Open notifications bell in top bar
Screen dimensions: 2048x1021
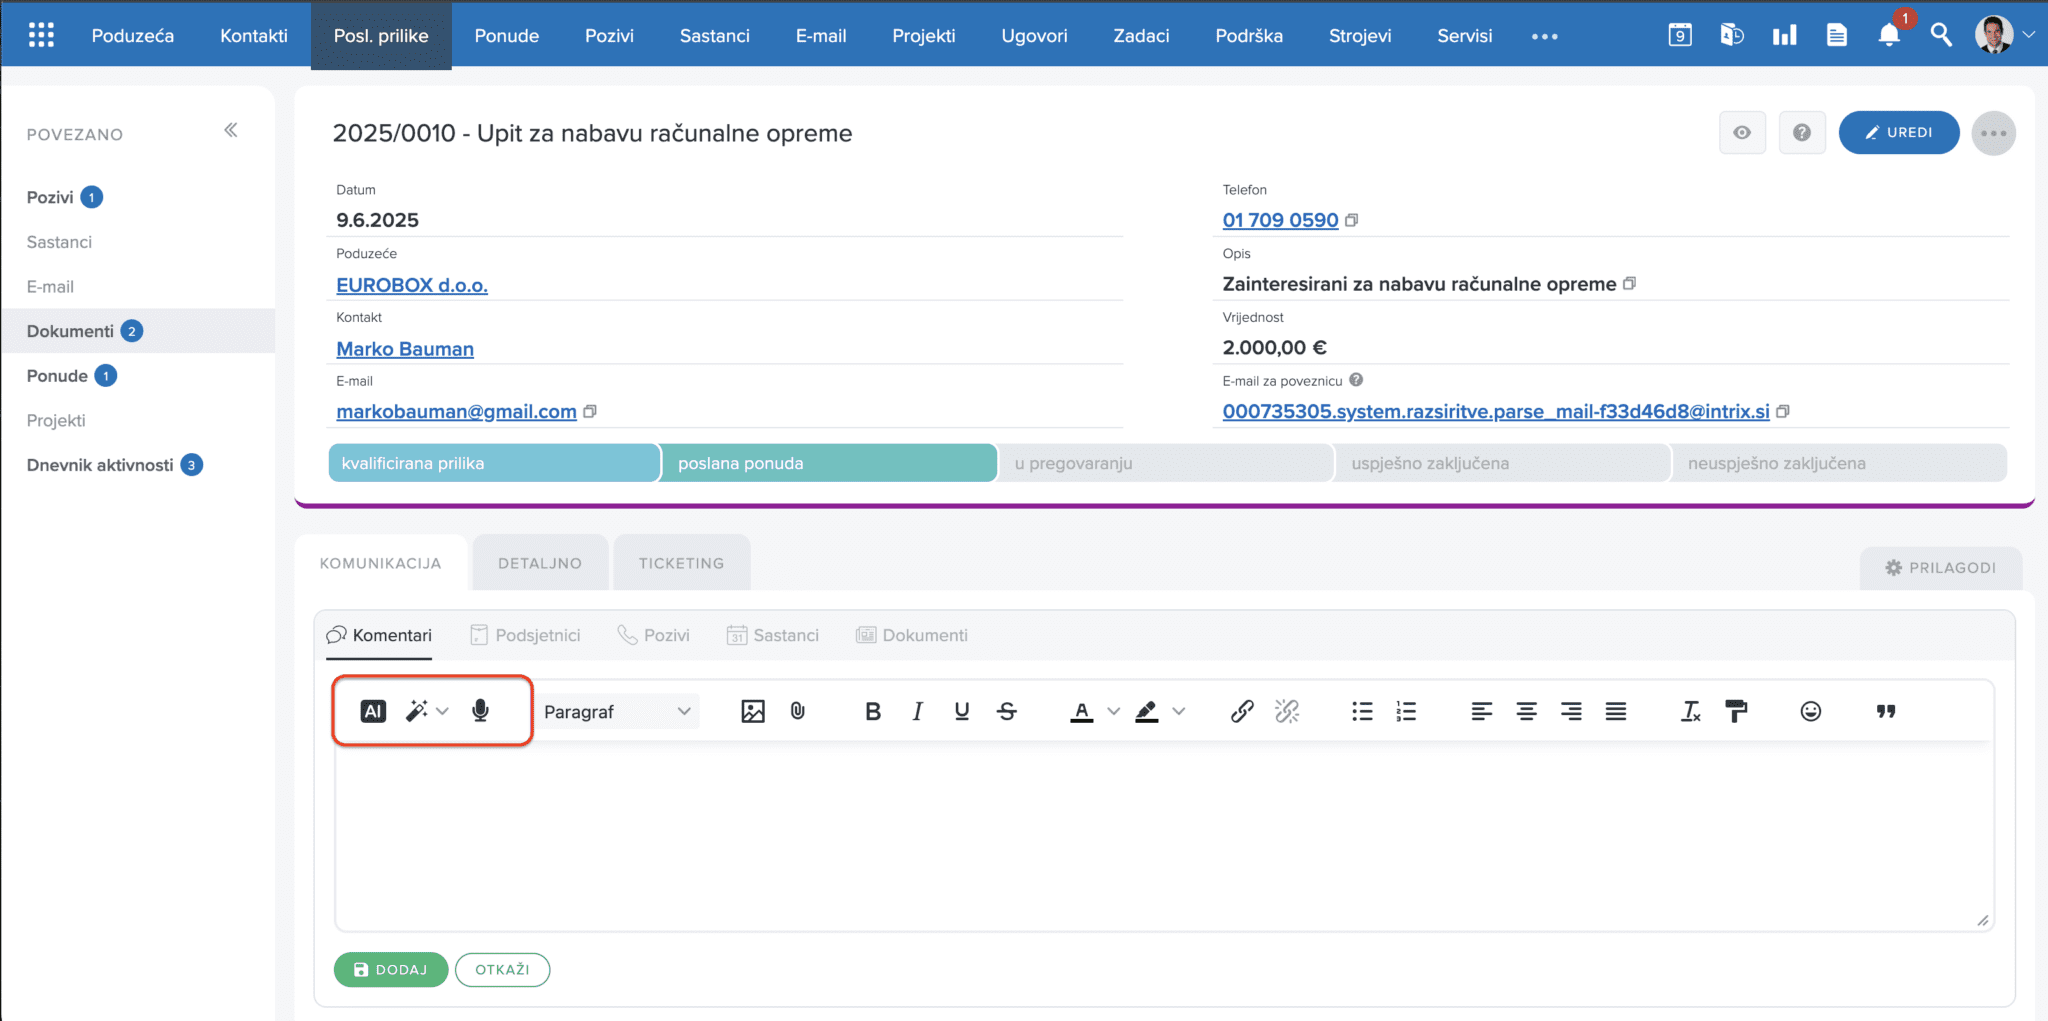point(1888,36)
